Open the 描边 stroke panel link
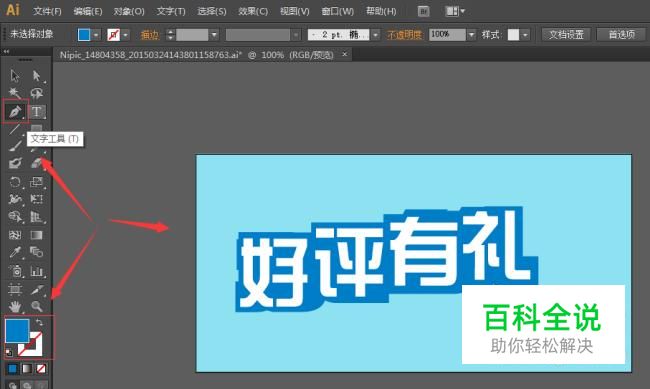The height and width of the screenshot is (389, 650). (150, 35)
